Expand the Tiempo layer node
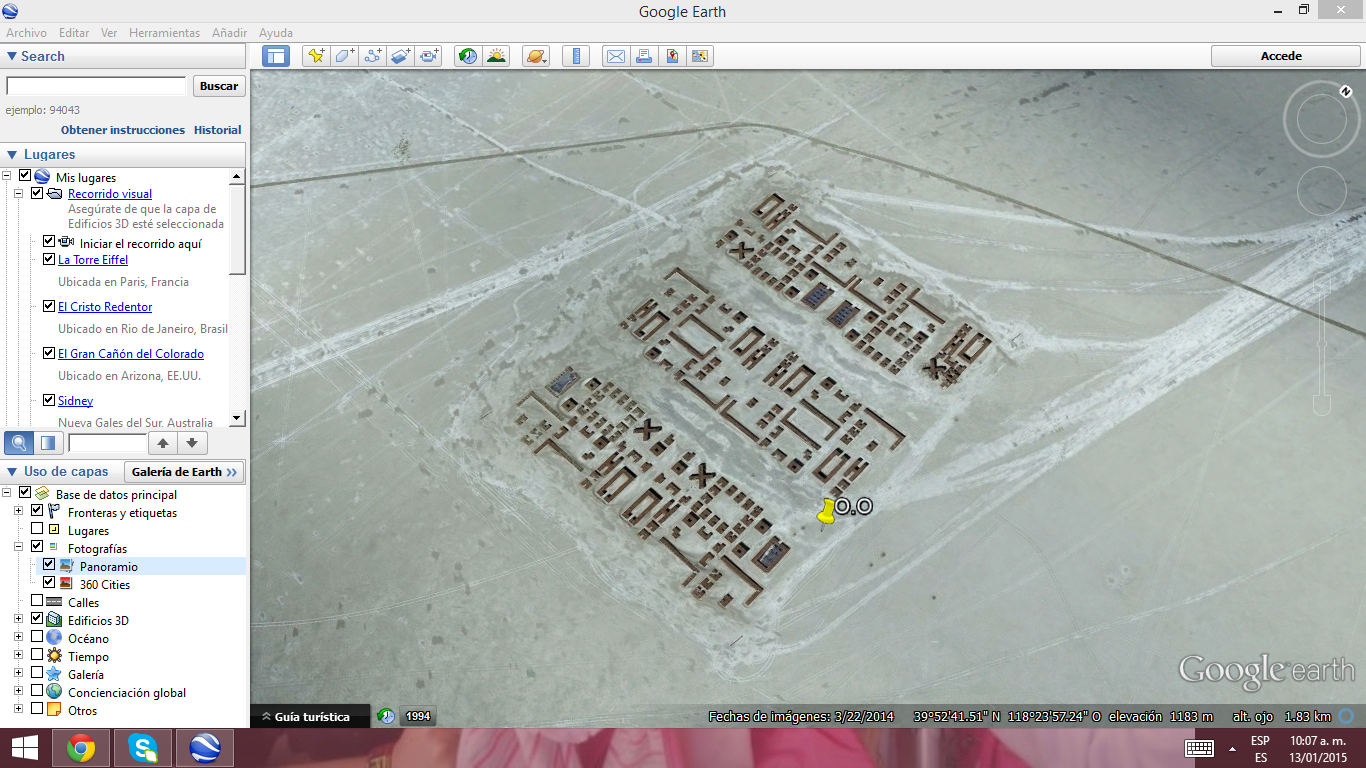The height and width of the screenshot is (768, 1366). pyautogui.click(x=19, y=655)
